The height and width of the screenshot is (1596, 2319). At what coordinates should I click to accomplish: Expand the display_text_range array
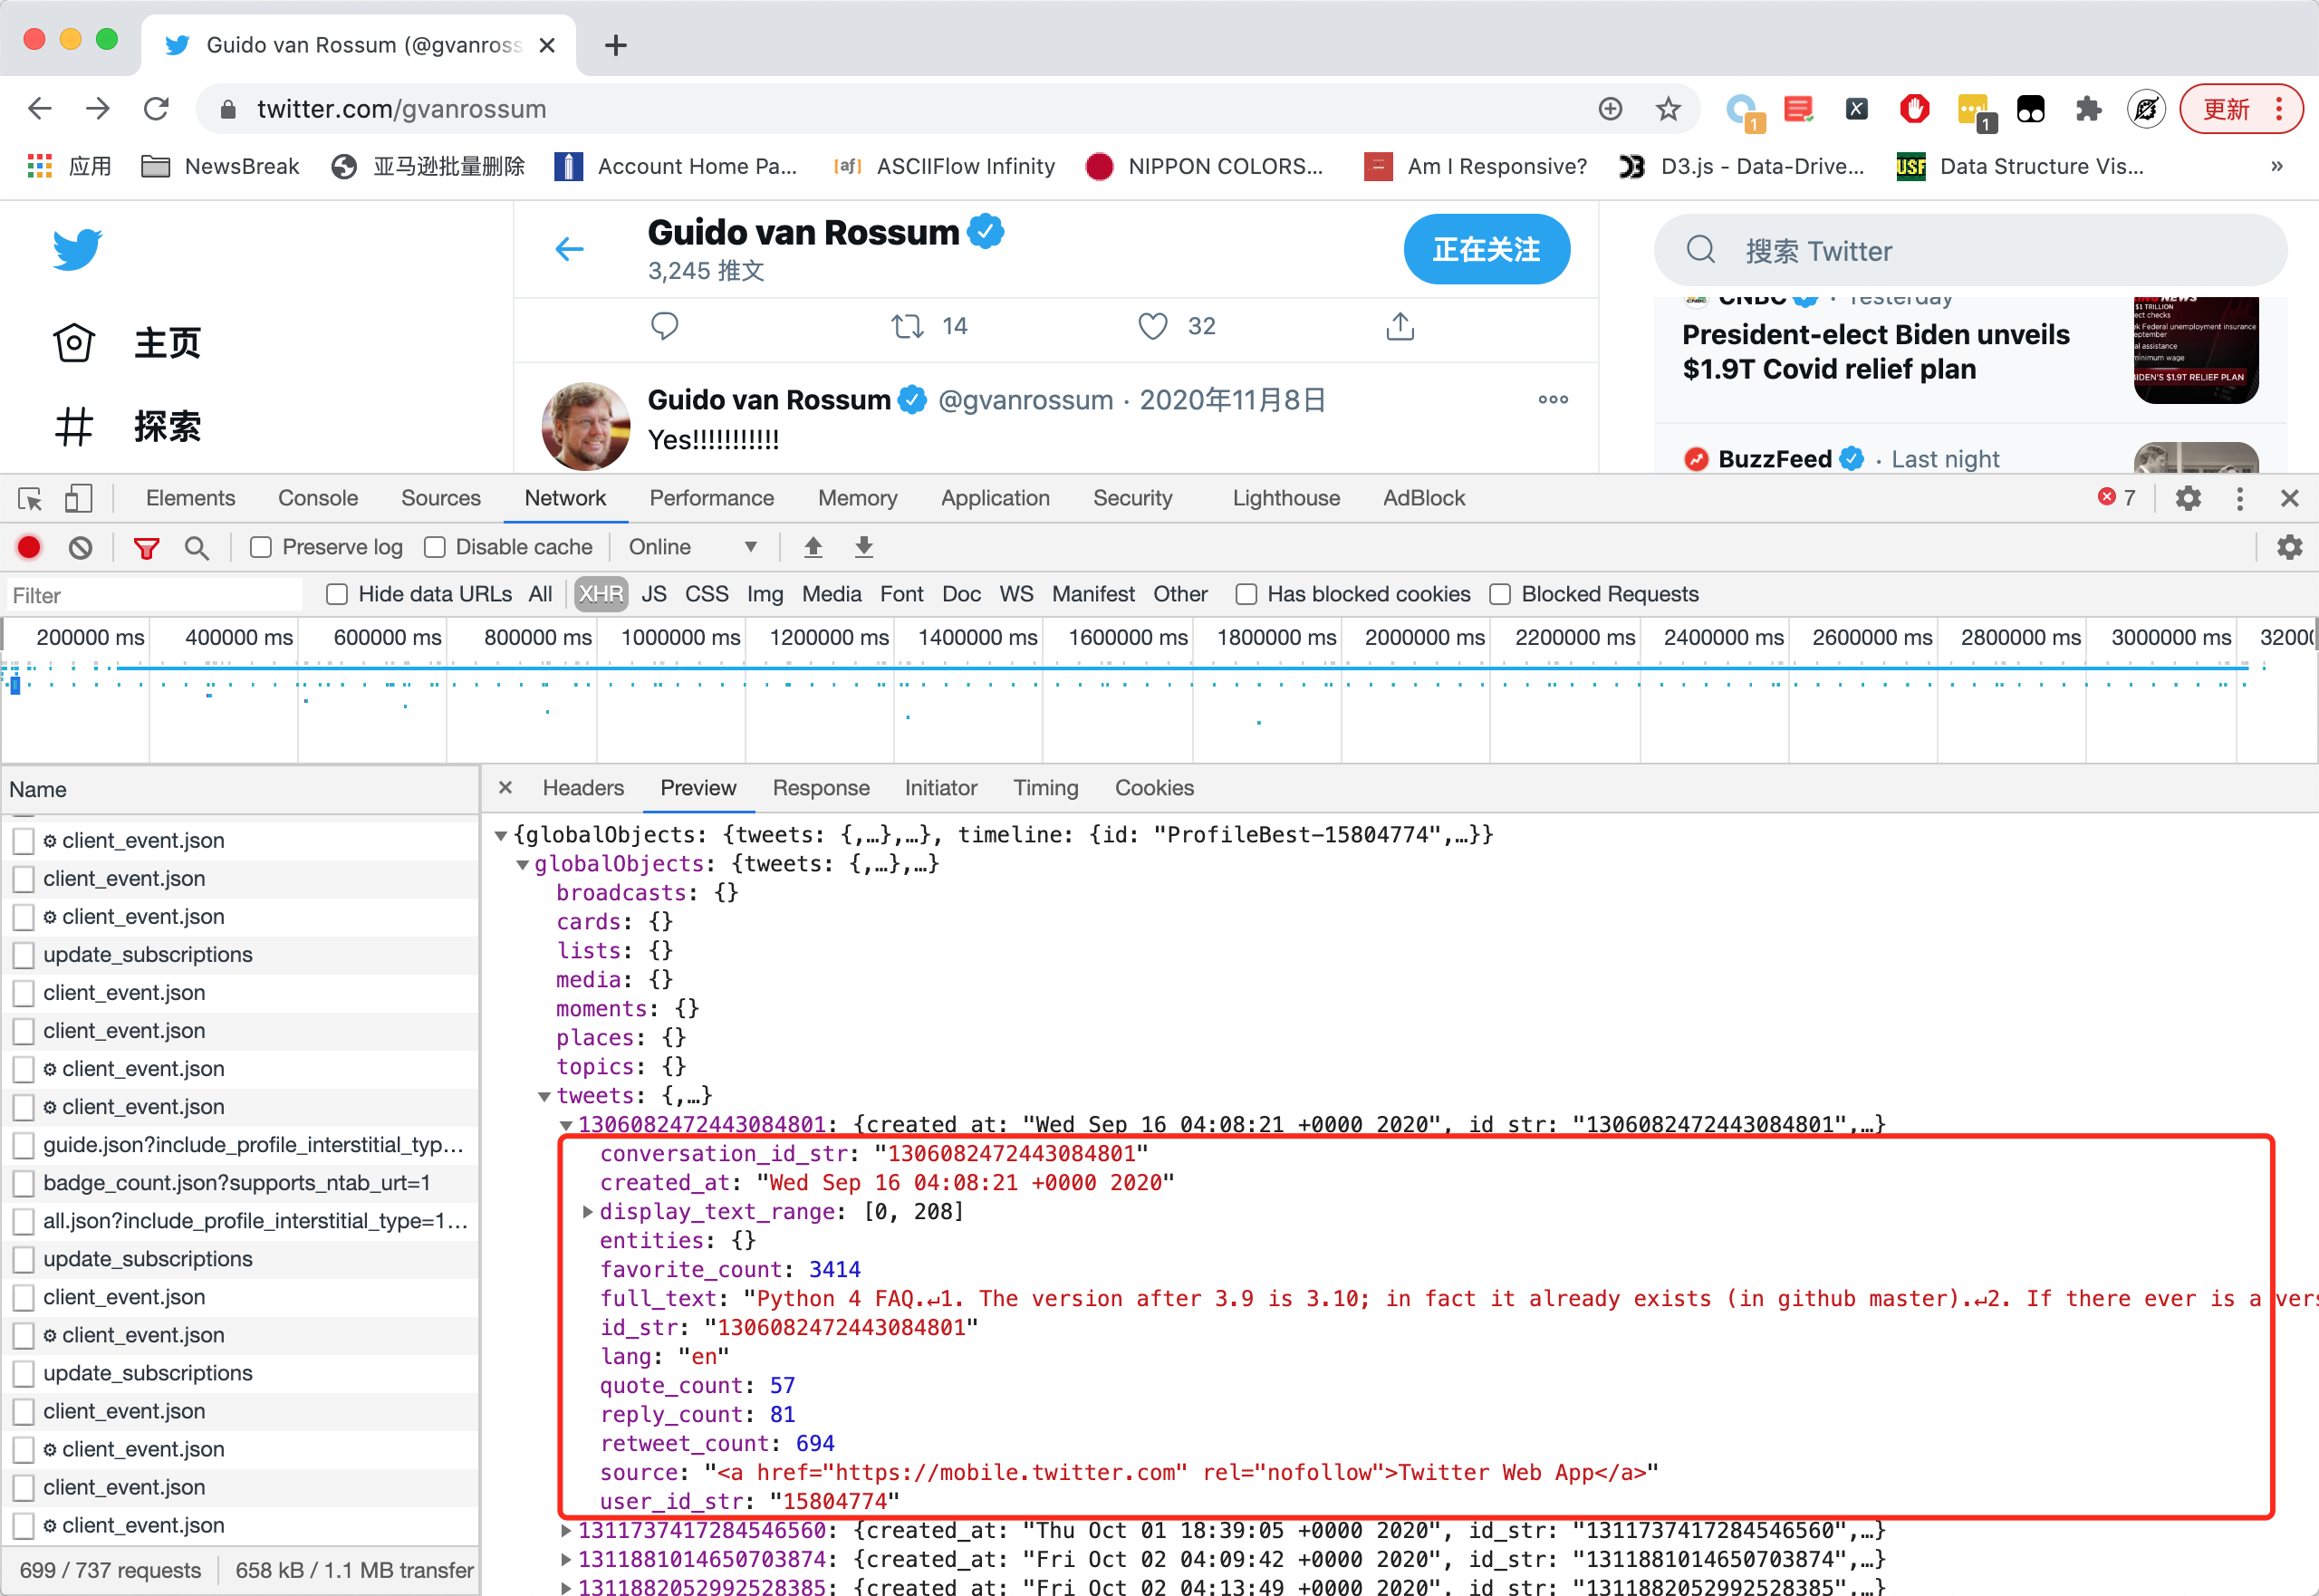pyautogui.click(x=588, y=1212)
